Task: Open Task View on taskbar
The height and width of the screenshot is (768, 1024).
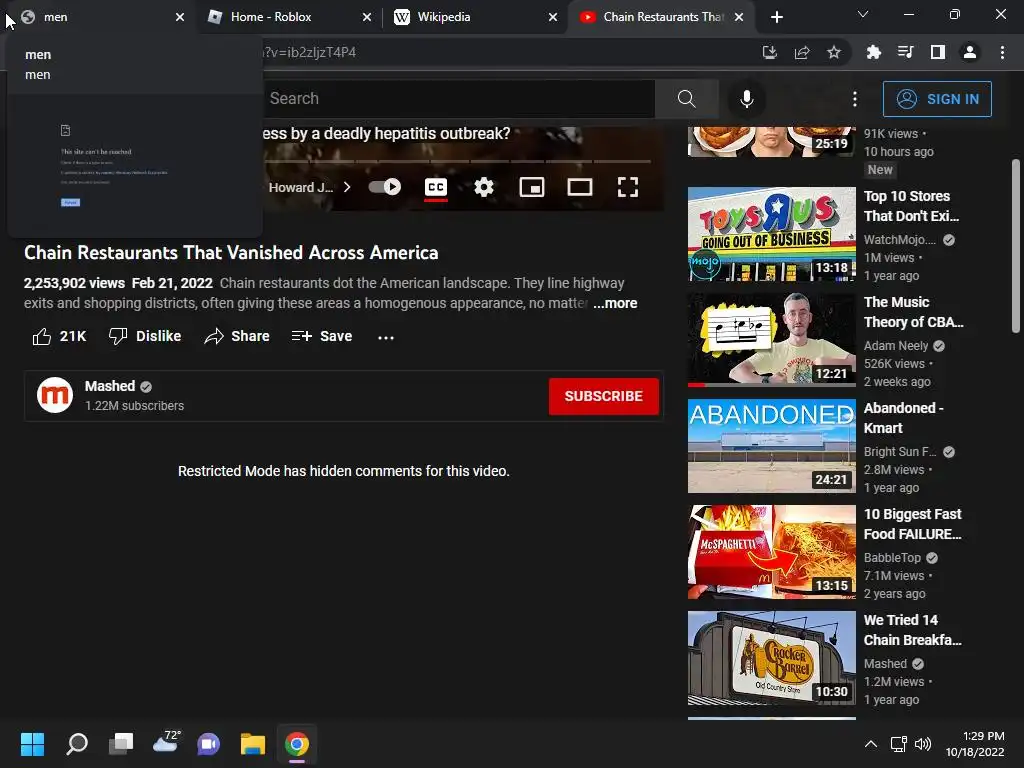Action: click(x=121, y=744)
